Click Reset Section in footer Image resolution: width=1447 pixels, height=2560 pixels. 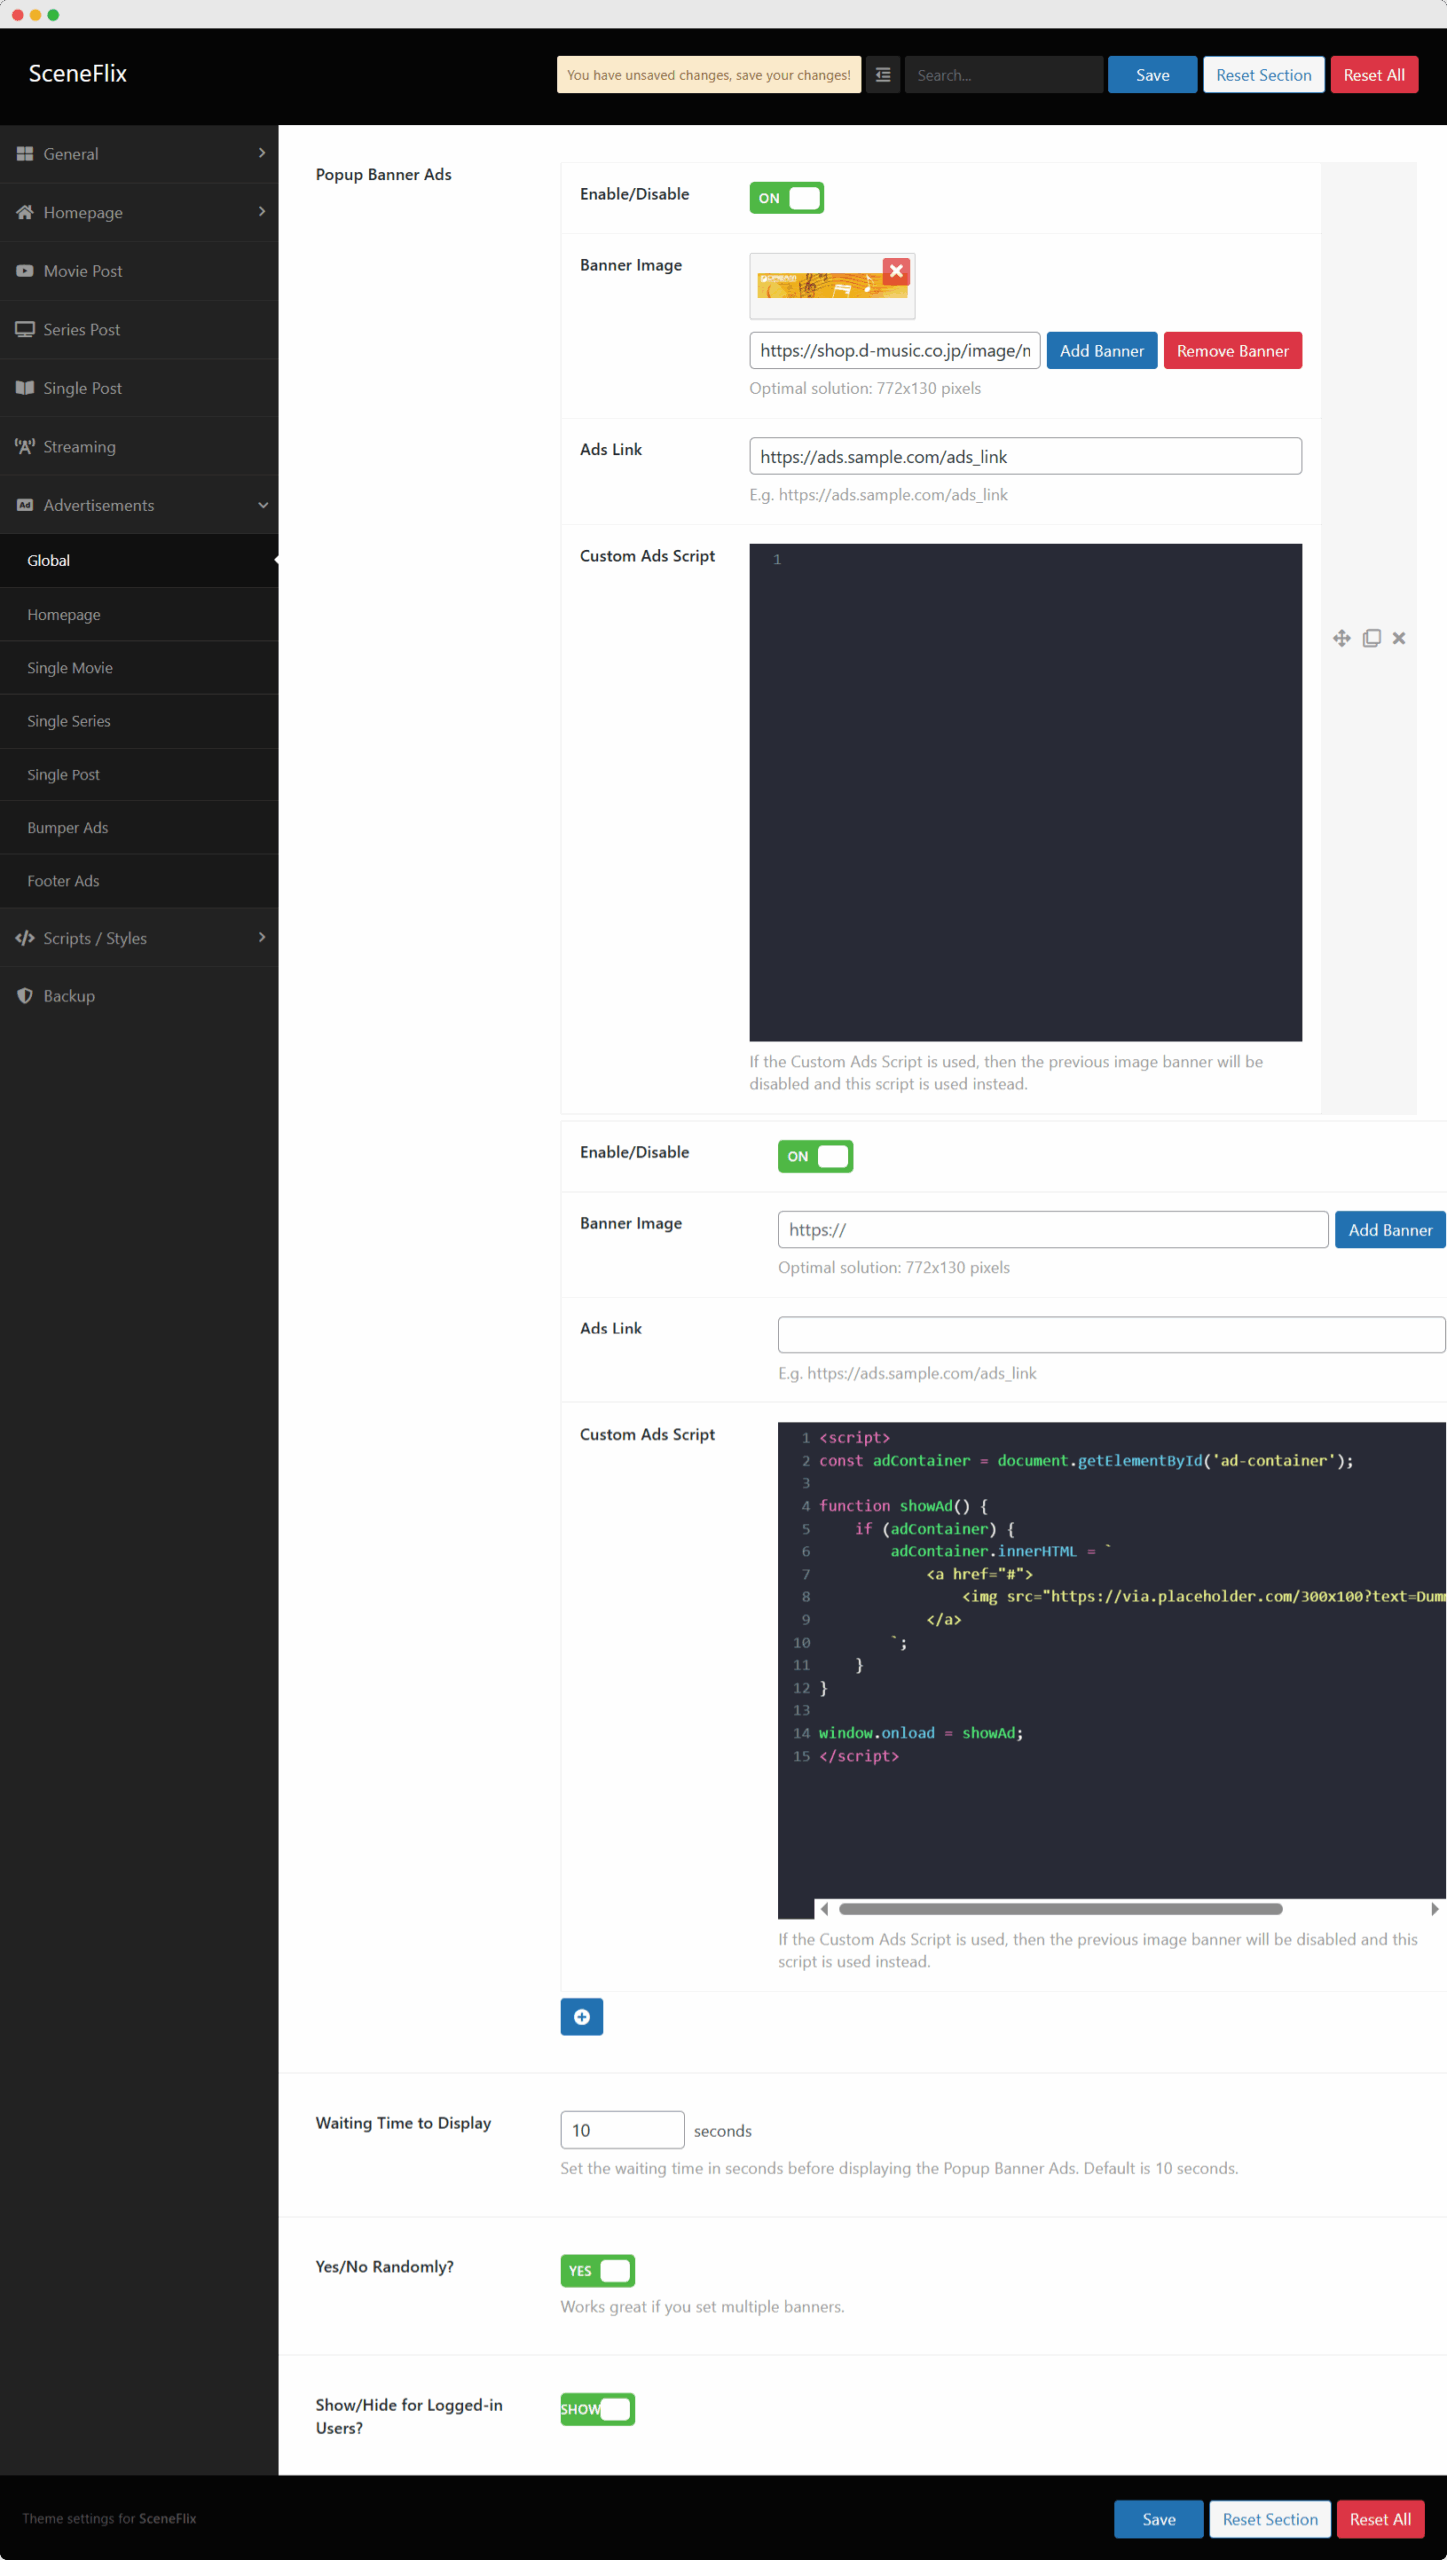coord(1270,2519)
